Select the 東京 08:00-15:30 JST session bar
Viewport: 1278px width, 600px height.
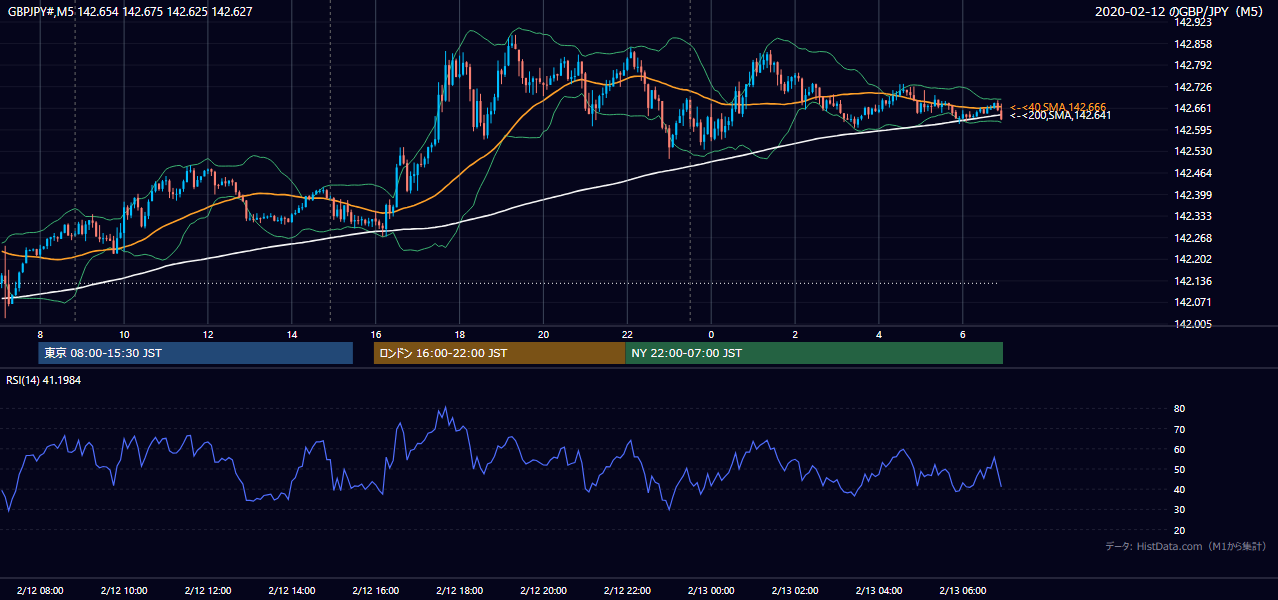(x=196, y=353)
